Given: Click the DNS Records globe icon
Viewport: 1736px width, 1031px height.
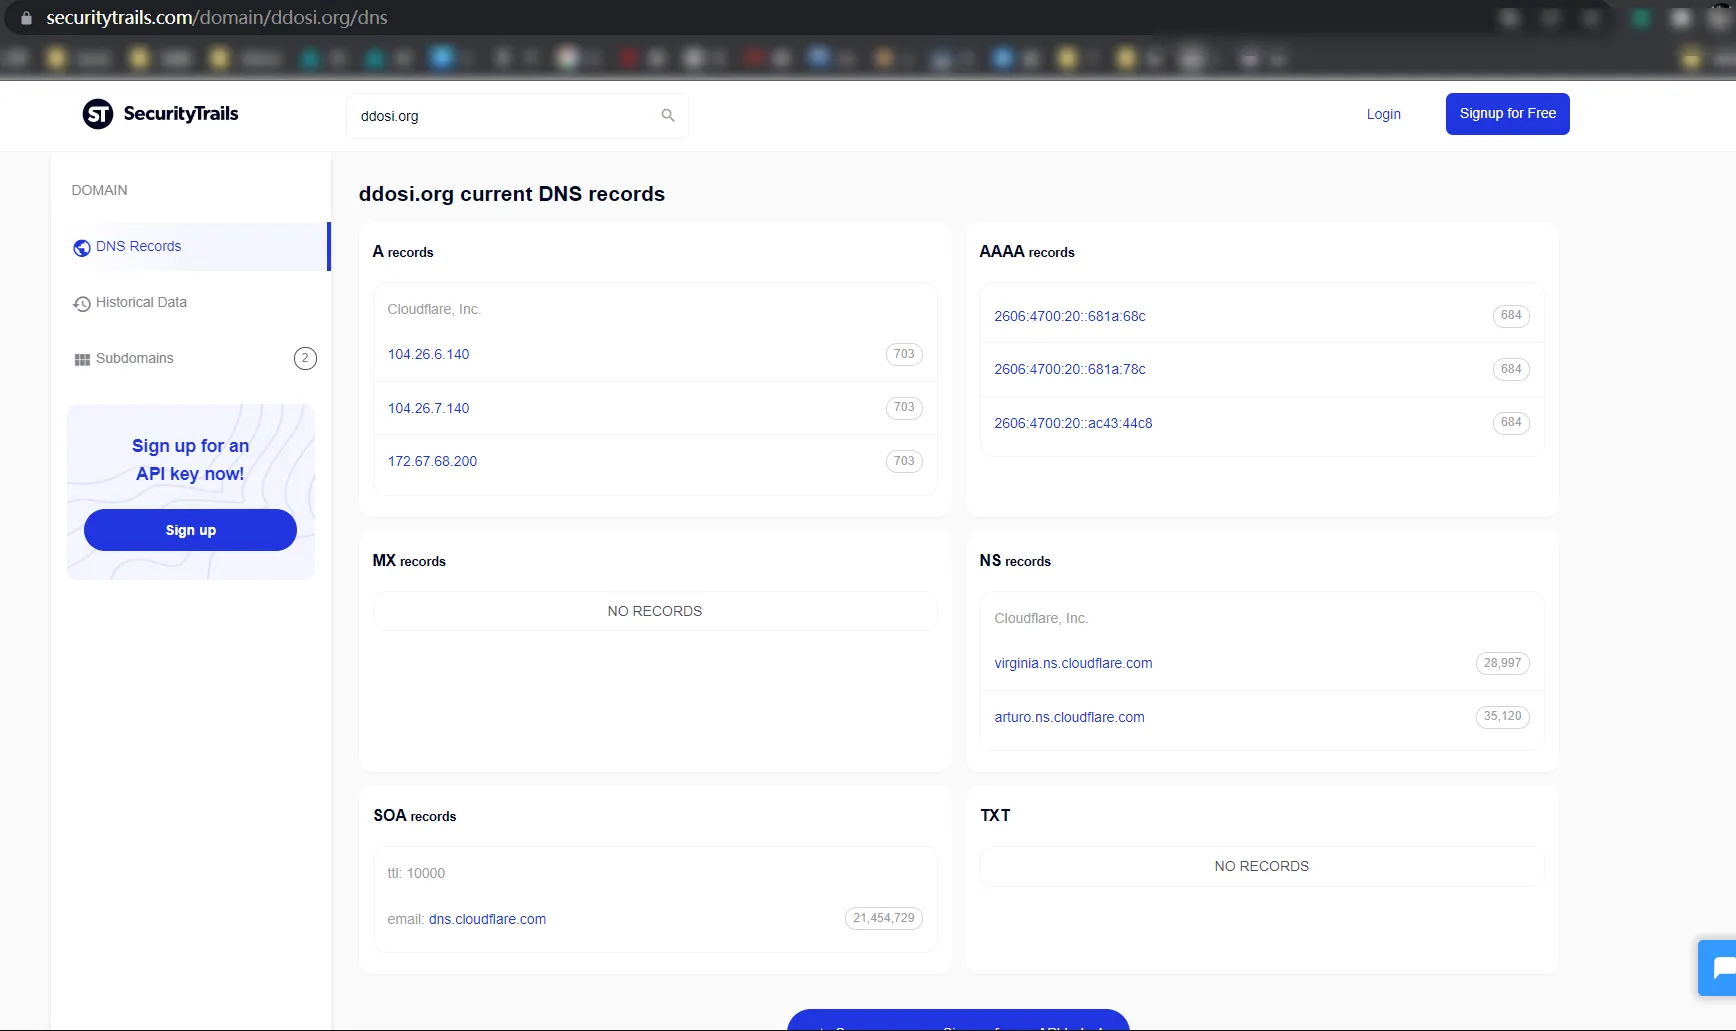Looking at the screenshot, I should 82,248.
